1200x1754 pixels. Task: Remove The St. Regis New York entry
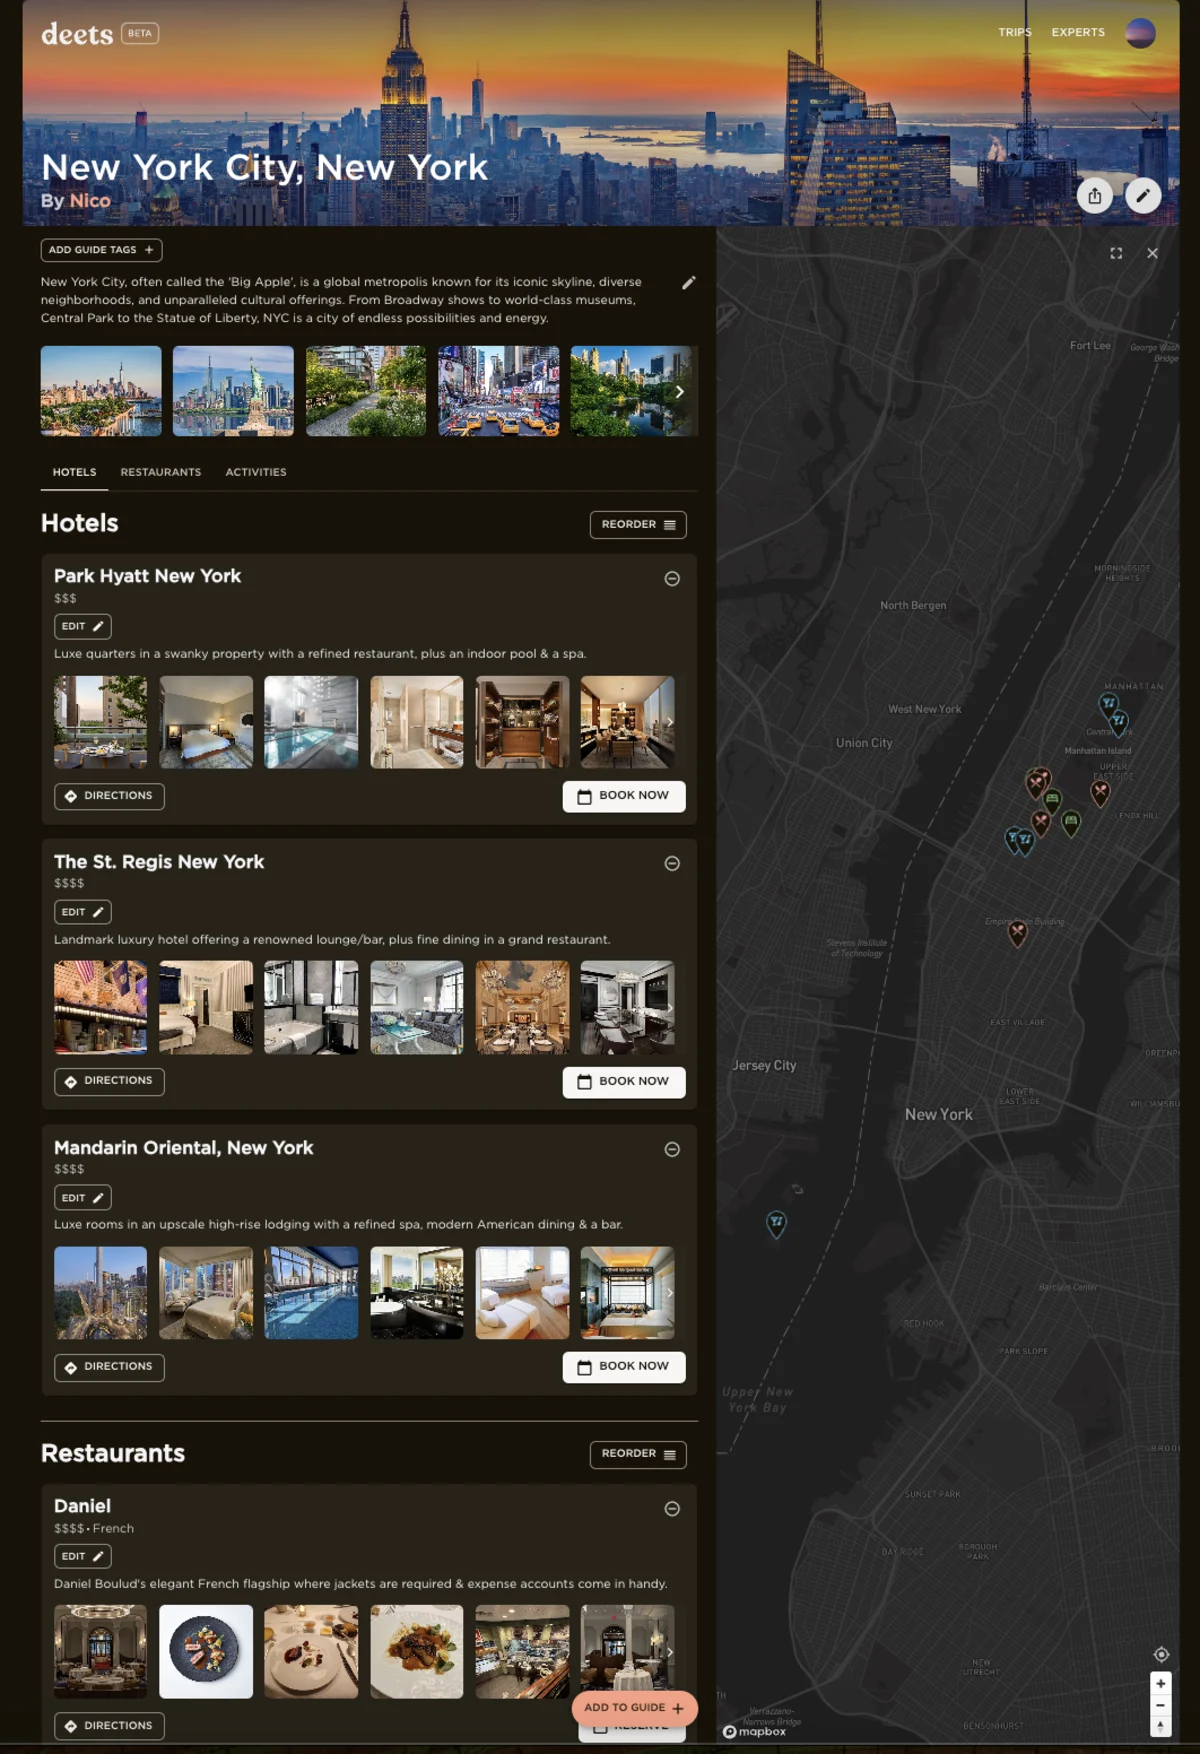click(x=672, y=863)
